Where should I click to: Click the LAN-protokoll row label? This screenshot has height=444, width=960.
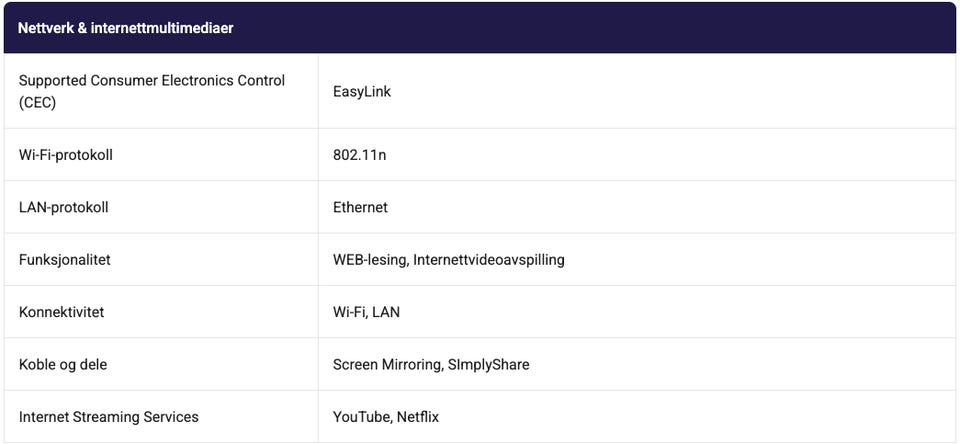[x=63, y=207]
